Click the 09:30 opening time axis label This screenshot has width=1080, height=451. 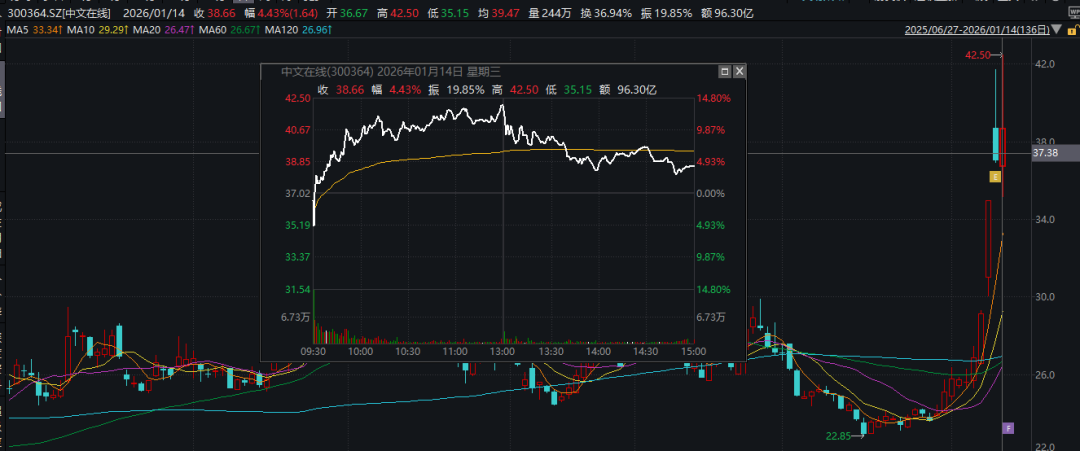314,352
